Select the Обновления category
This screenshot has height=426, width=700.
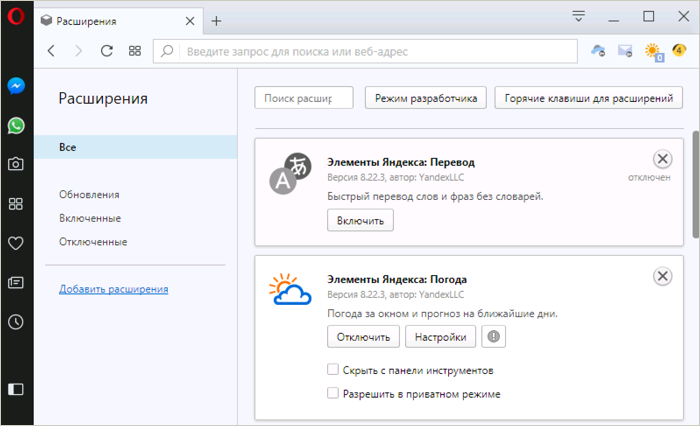click(89, 195)
